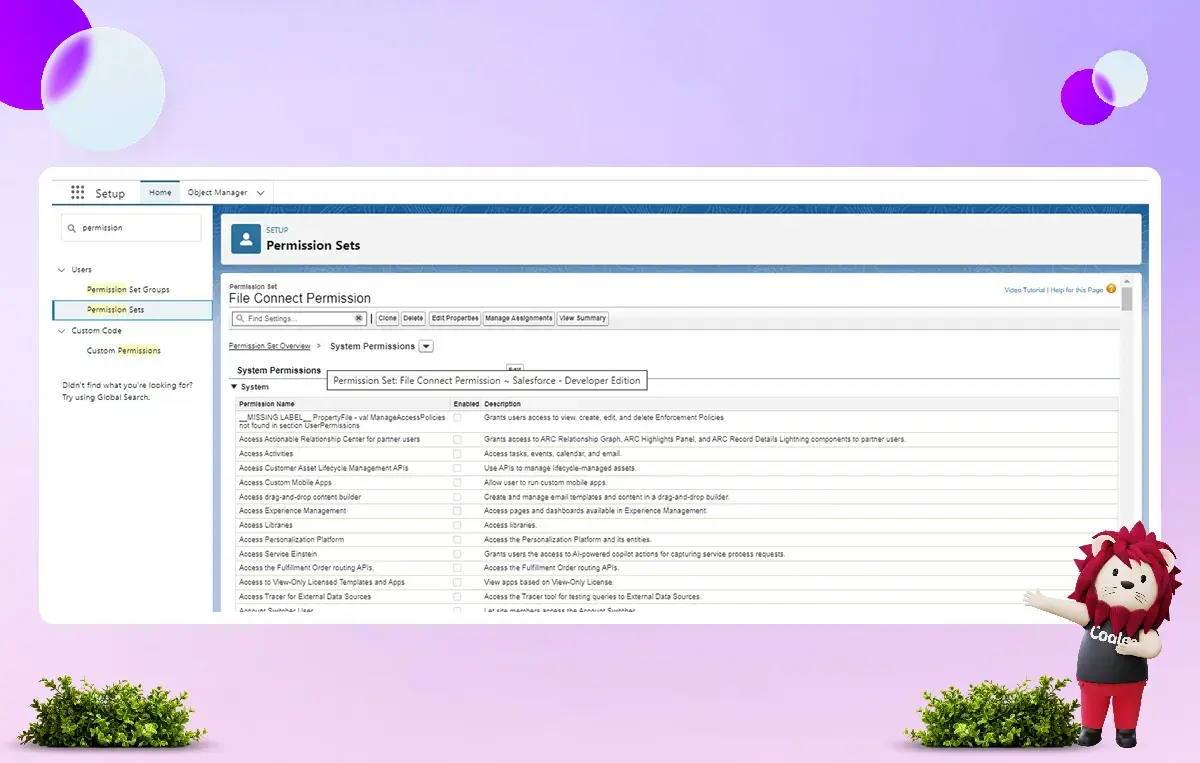Click 'Use APIs to manage lifecycle-managed assets.' description

(560, 468)
